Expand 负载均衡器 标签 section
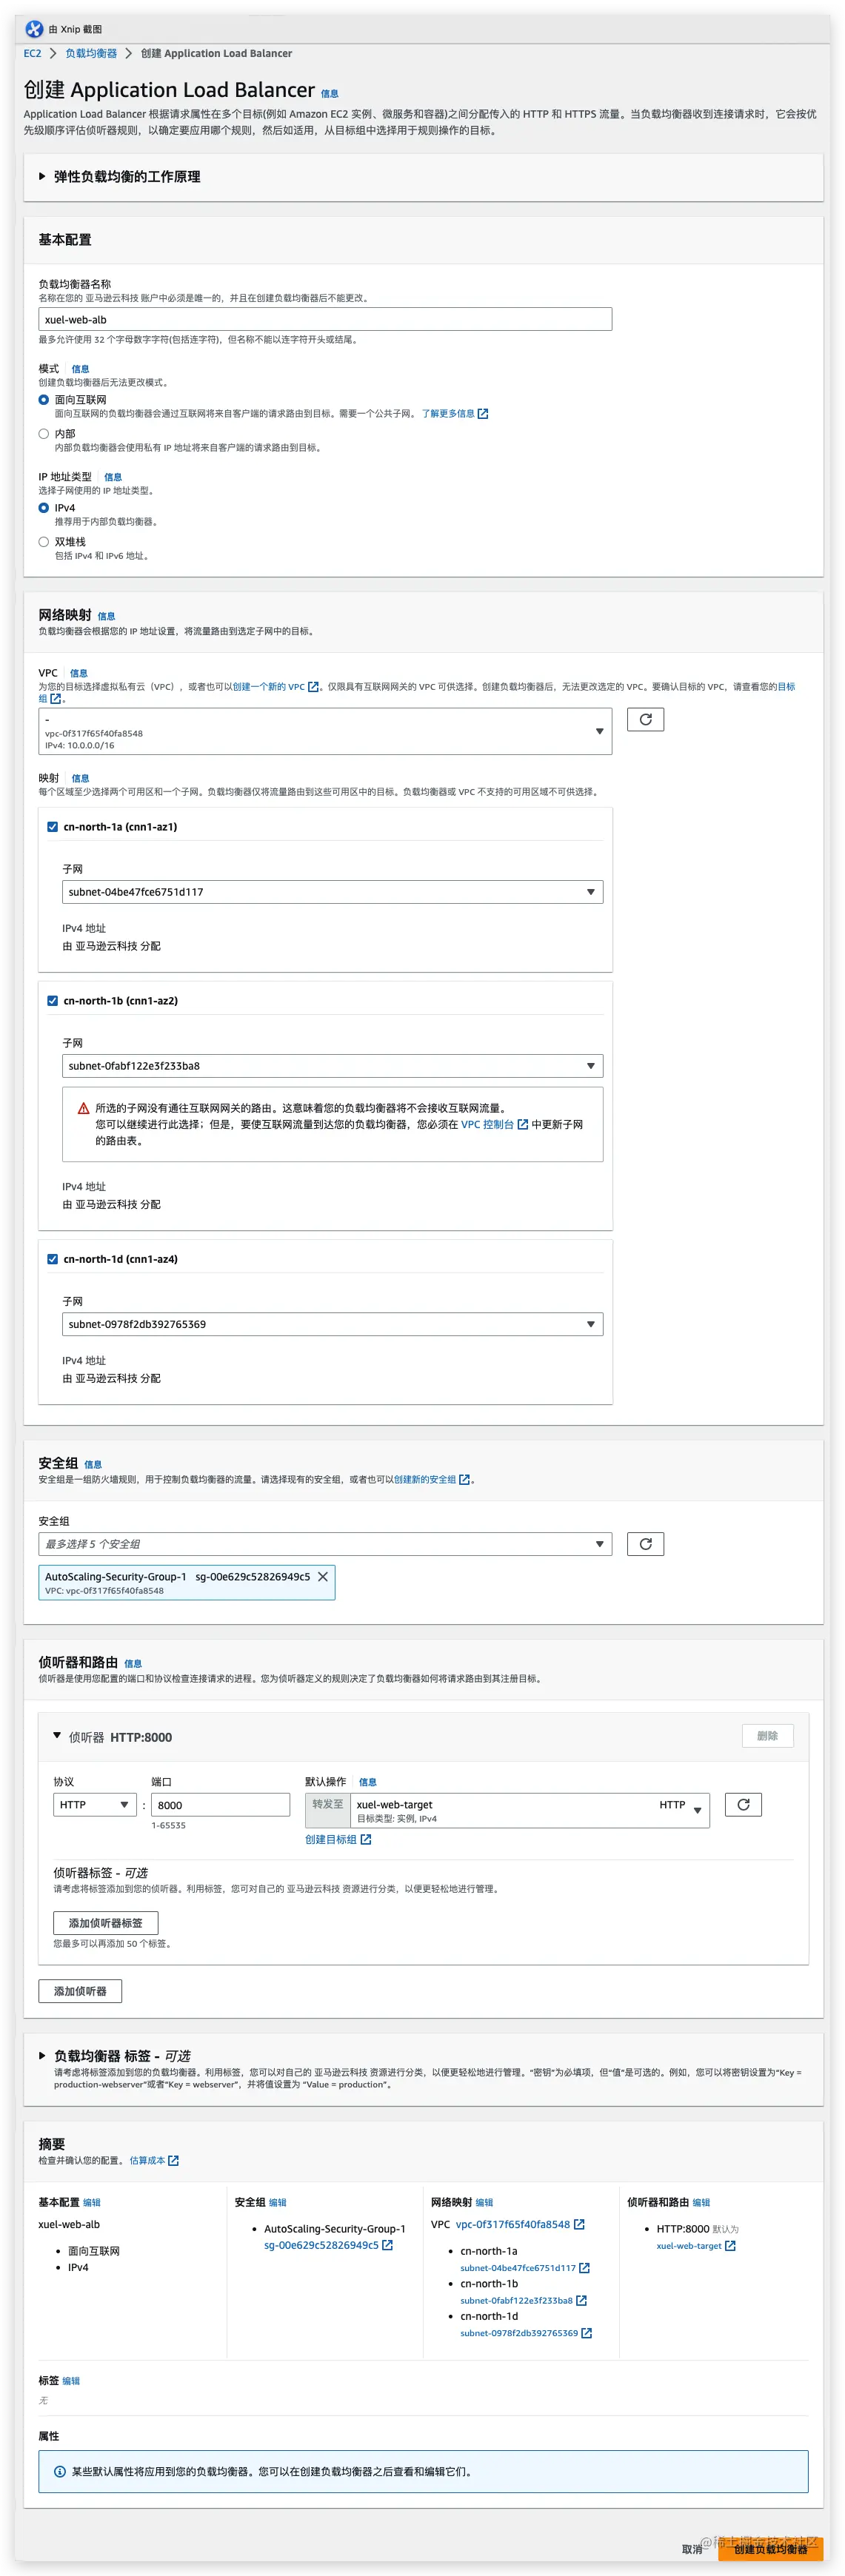 [x=42, y=2056]
